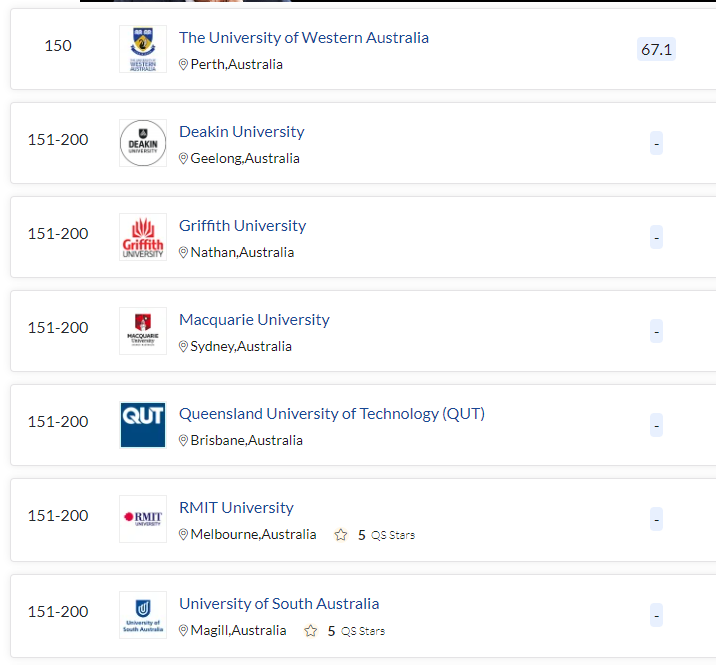
Task: Click the score dash badge for RMIT University
Action: (x=656, y=519)
